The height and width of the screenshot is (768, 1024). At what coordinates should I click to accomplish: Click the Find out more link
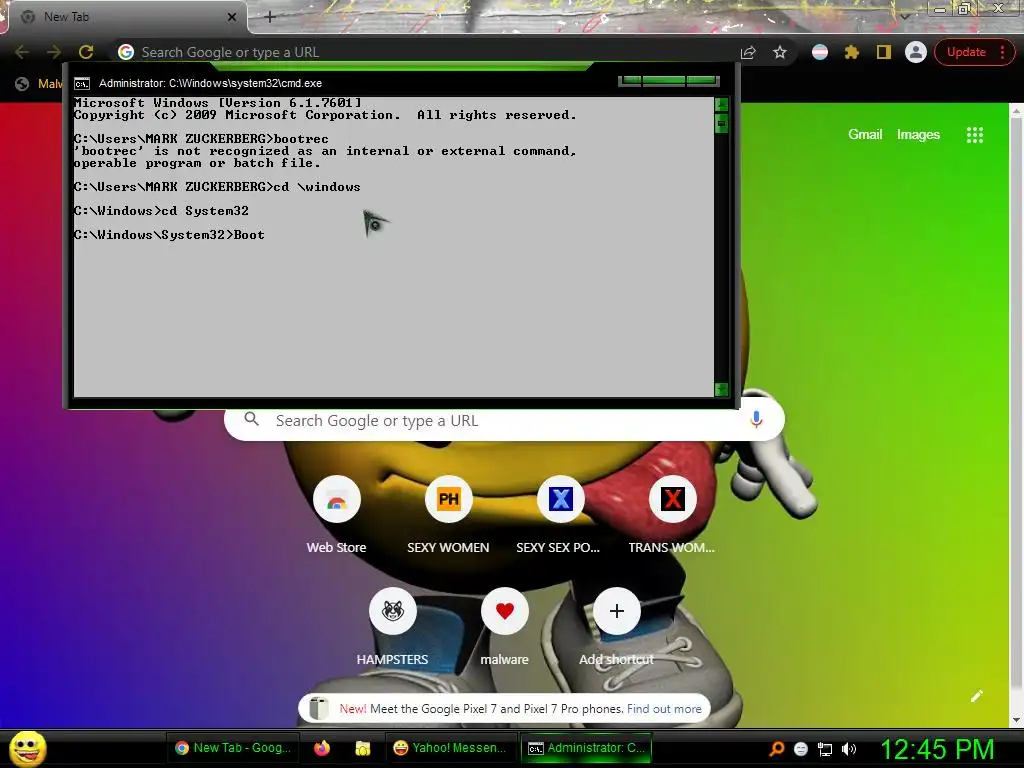(x=664, y=709)
